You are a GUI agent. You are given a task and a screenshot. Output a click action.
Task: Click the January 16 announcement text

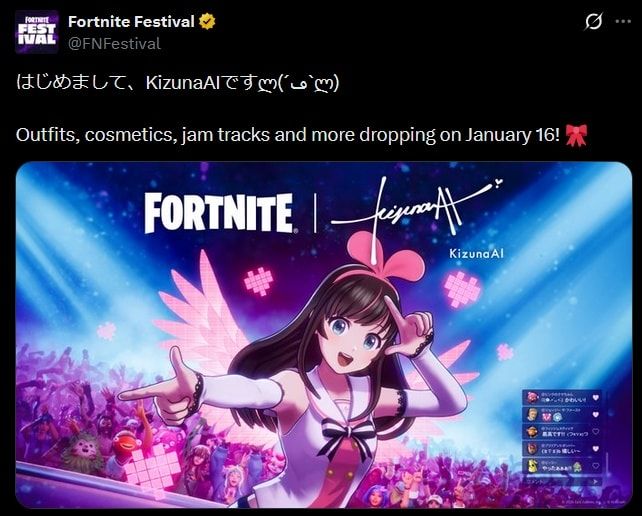coord(287,135)
